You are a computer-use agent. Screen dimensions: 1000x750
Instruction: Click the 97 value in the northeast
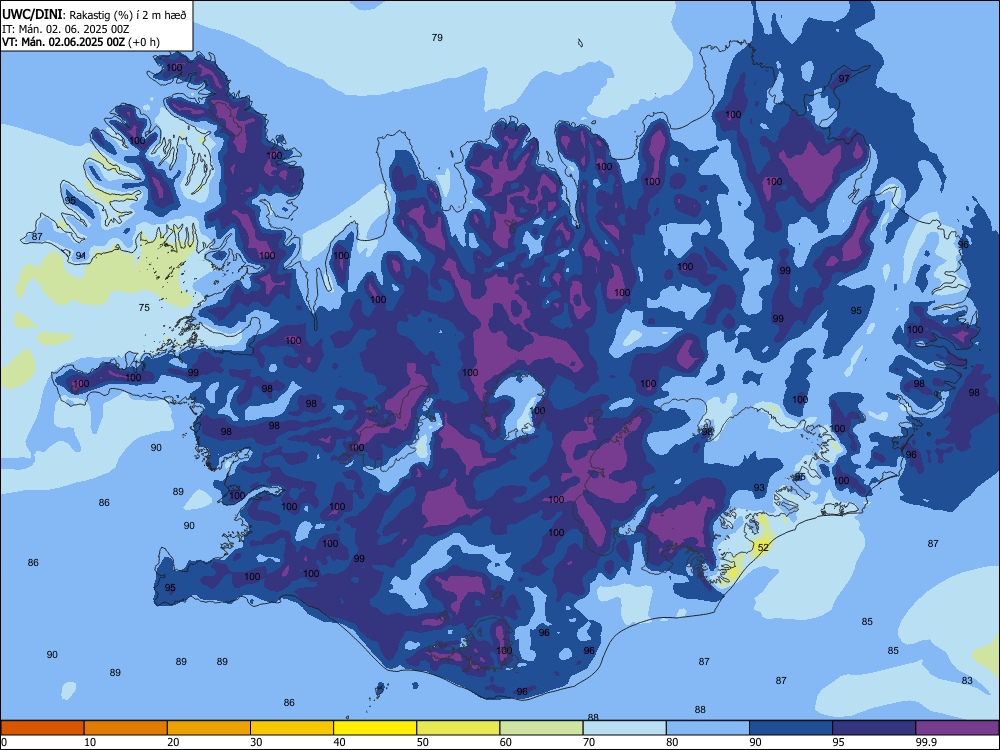[844, 78]
